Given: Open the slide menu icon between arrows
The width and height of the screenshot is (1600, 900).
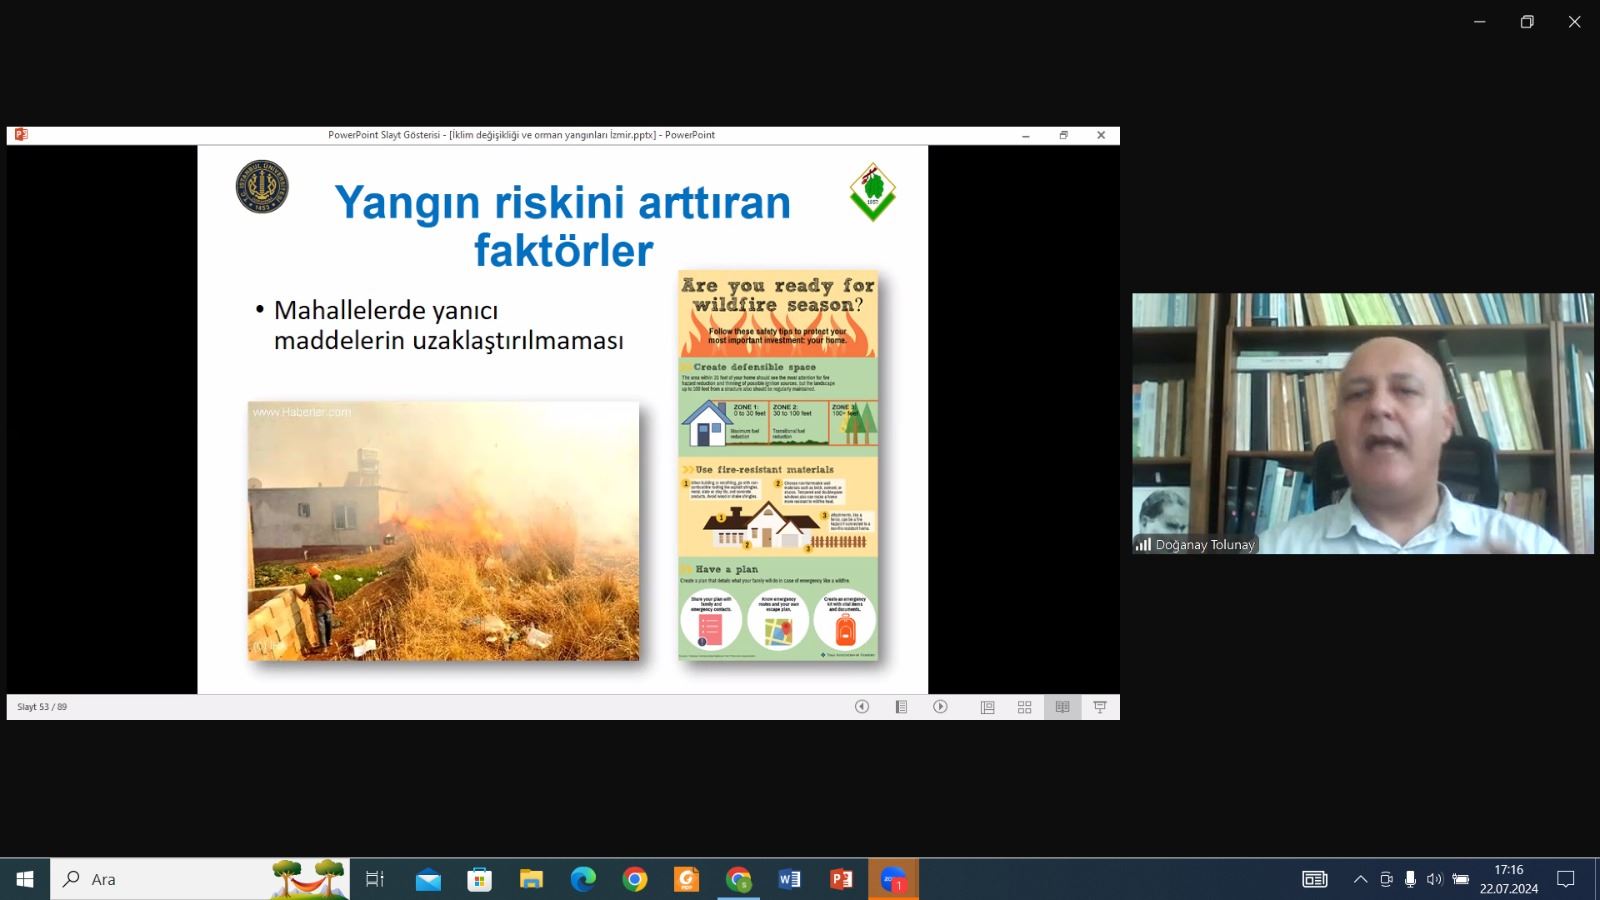Looking at the screenshot, I should (901, 707).
